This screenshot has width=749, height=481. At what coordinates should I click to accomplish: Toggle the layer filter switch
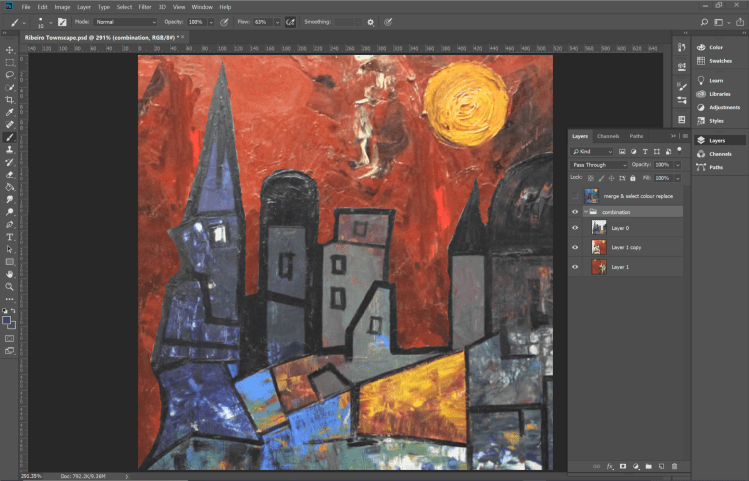(x=679, y=150)
